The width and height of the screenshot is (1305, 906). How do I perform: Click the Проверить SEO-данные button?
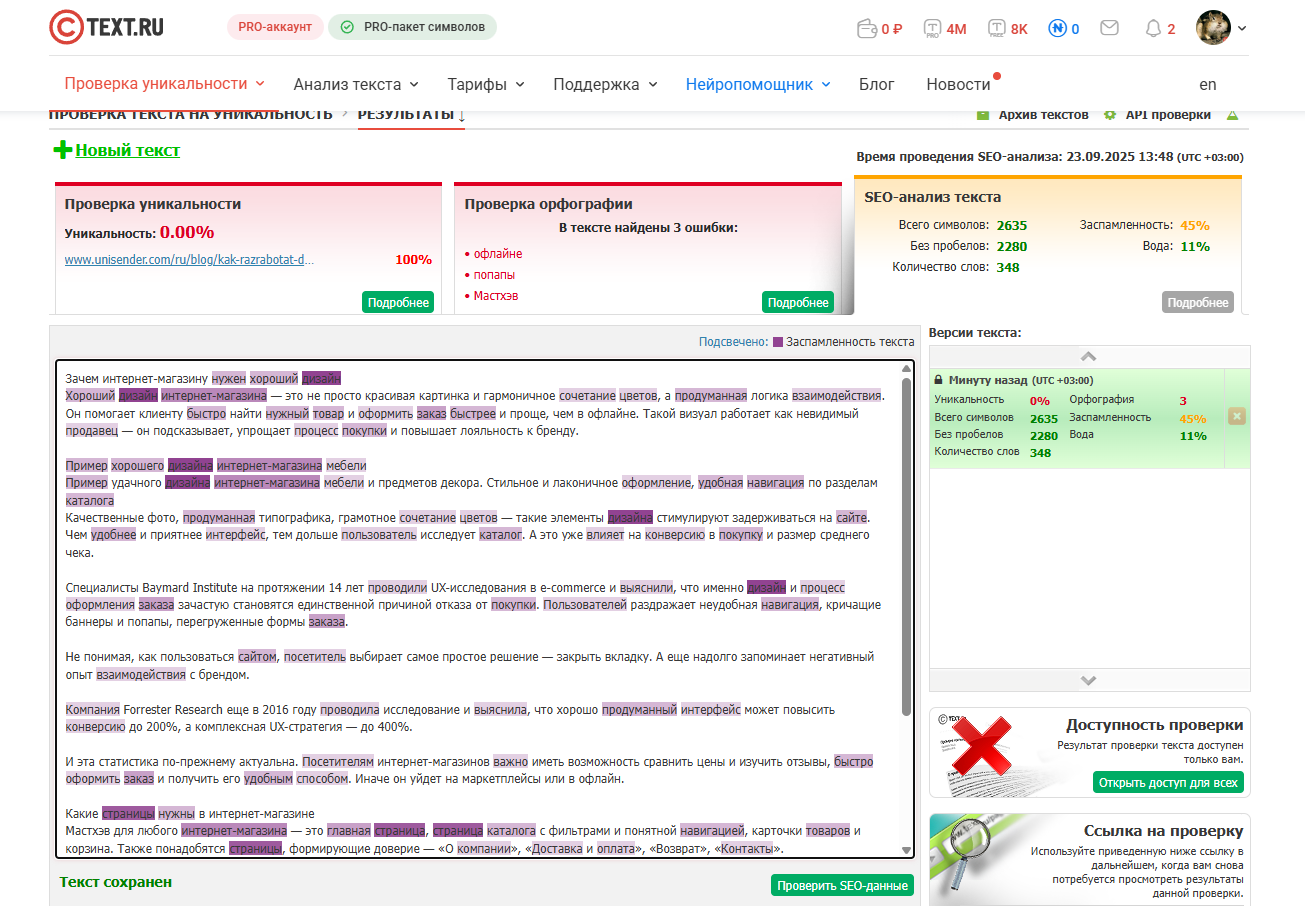pyautogui.click(x=843, y=885)
